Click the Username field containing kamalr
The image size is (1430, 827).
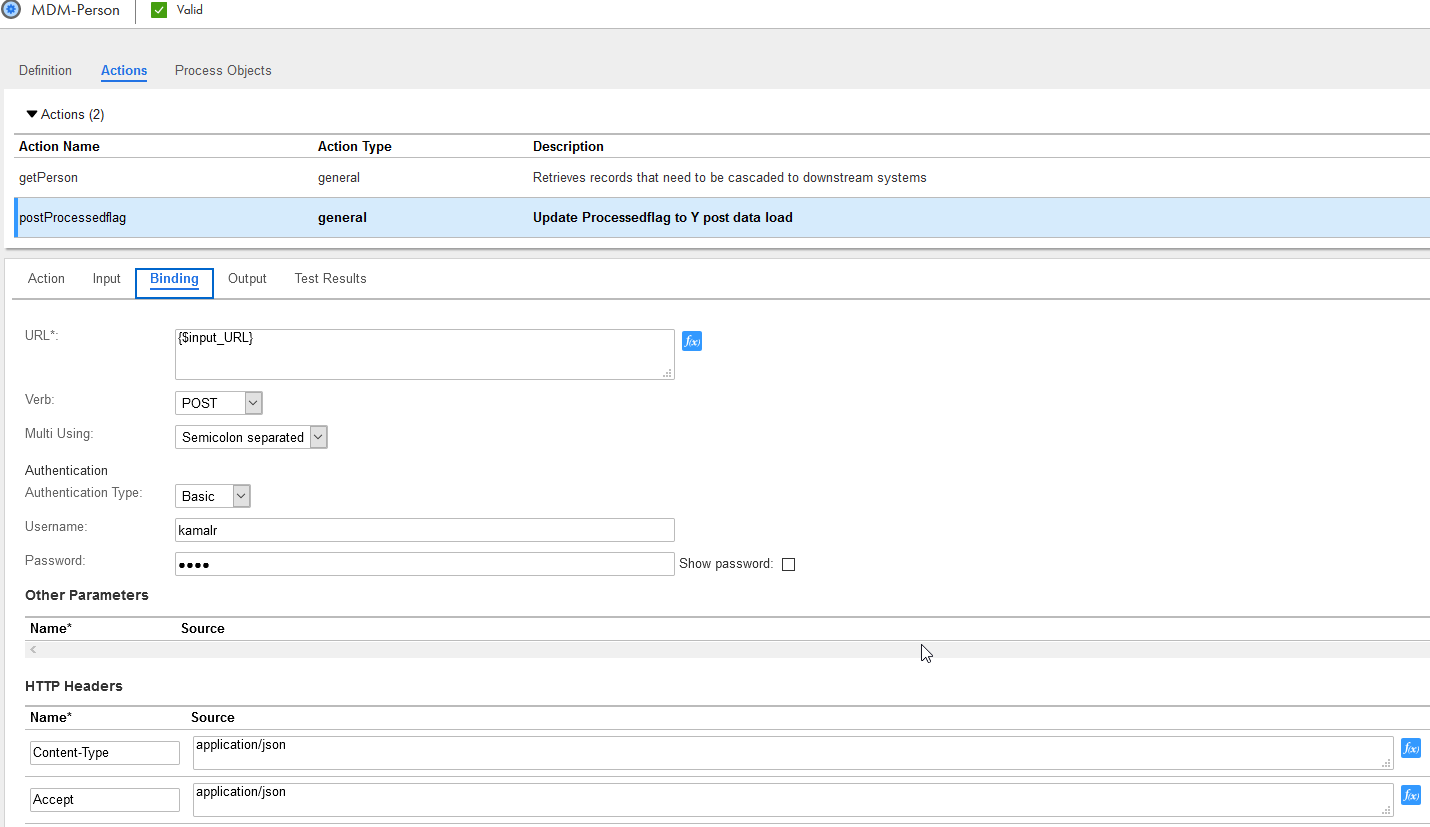[425, 530]
